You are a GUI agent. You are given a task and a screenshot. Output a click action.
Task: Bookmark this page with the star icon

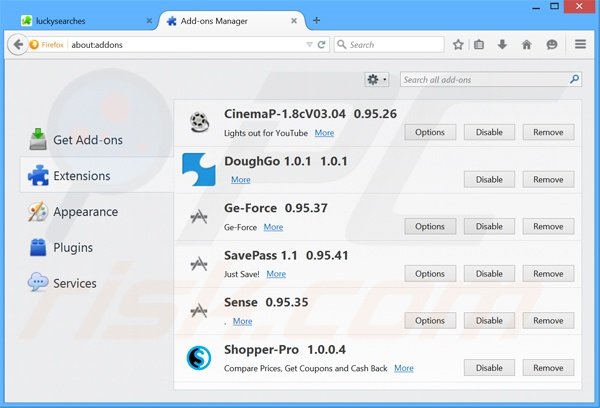(458, 45)
